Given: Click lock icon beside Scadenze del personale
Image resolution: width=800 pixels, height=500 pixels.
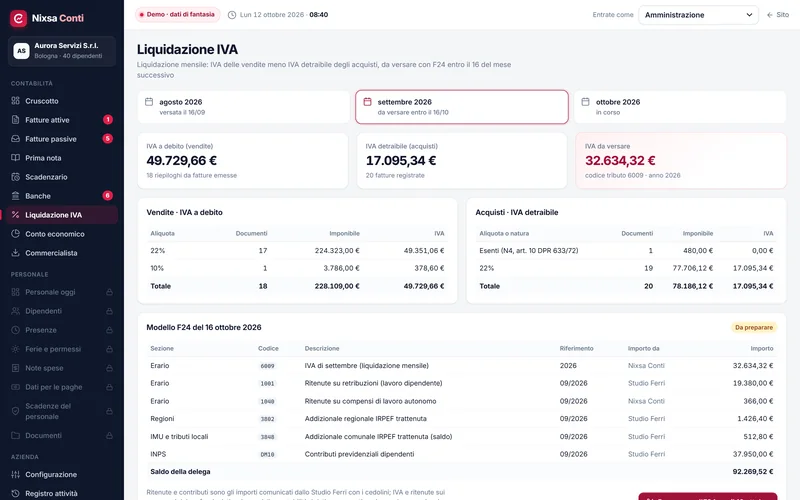Looking at the screenshot, I should (x=109, y=411).
